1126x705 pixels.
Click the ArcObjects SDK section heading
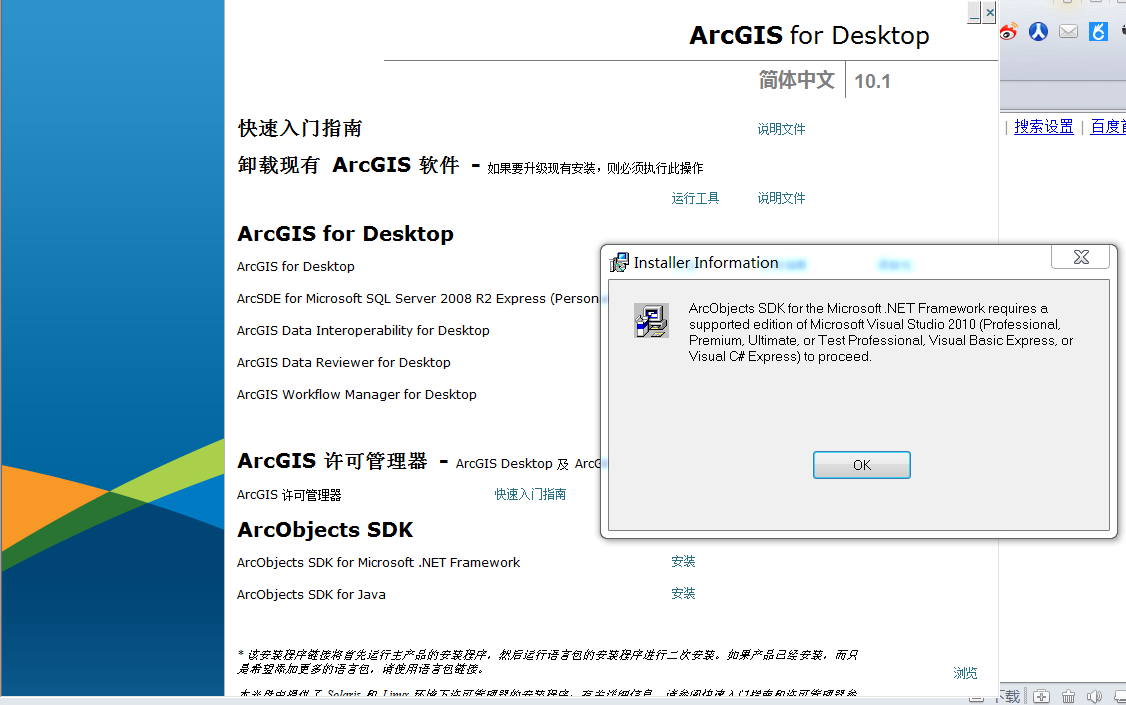(x=325, y=530)
